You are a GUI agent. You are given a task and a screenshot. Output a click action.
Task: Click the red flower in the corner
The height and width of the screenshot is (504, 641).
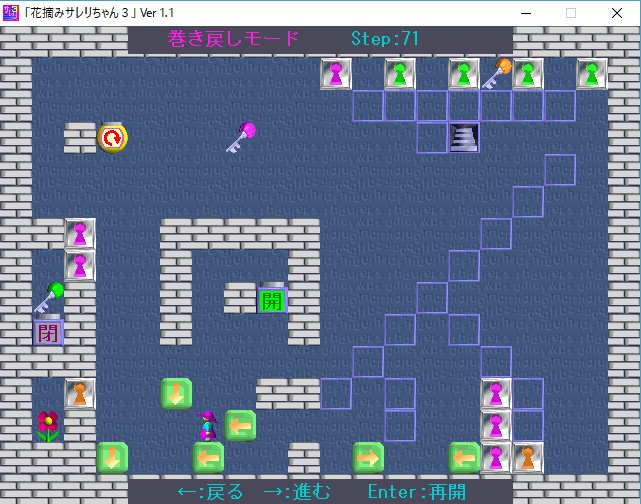[48, 425]
